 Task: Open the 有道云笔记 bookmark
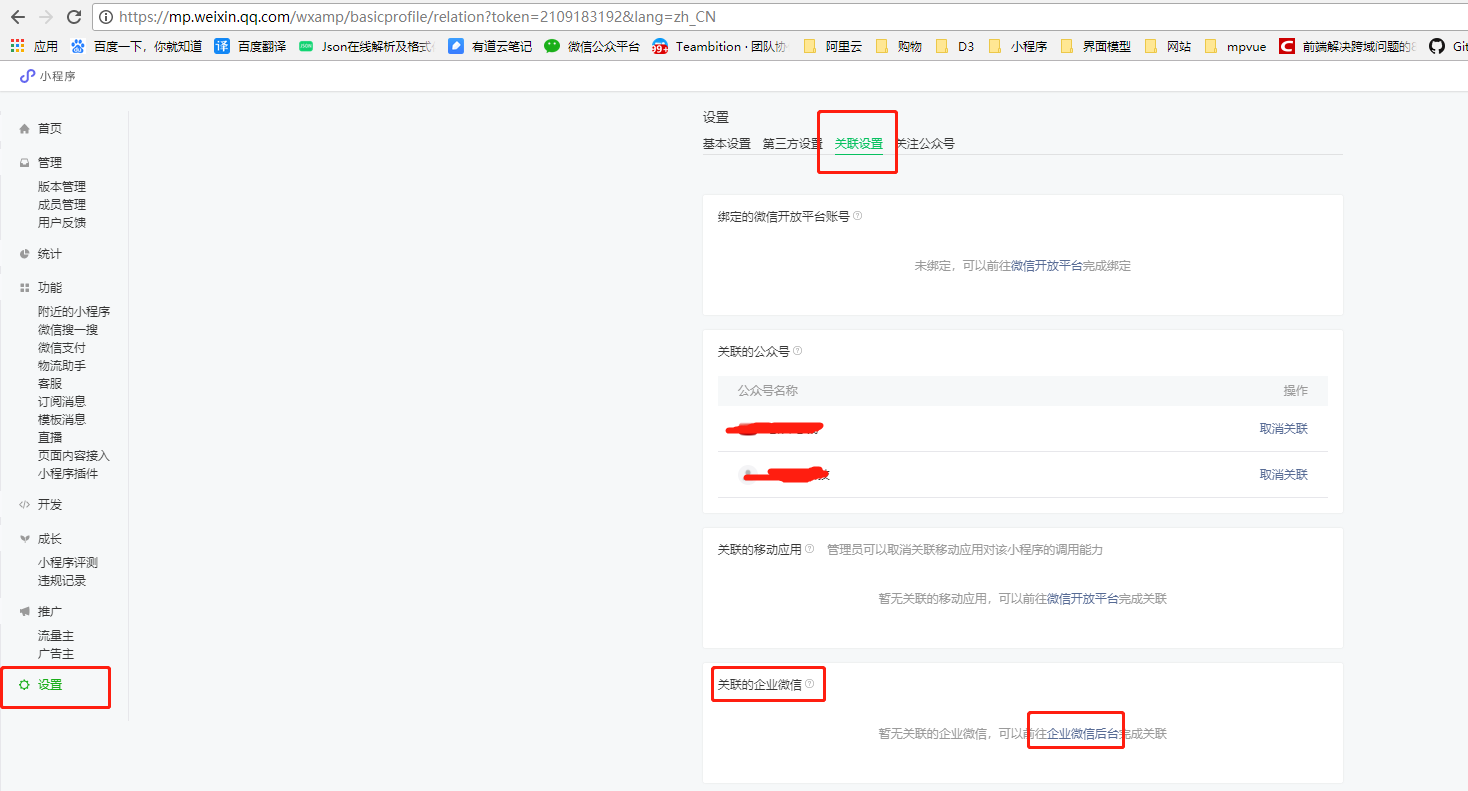coord(490,46)
